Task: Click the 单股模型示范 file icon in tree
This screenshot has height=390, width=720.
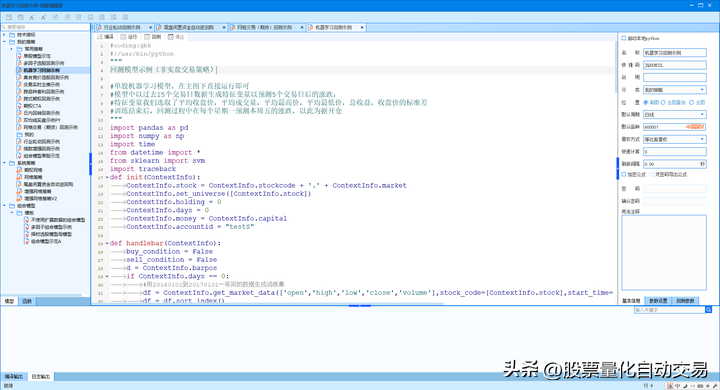Action: click(19, 56)
